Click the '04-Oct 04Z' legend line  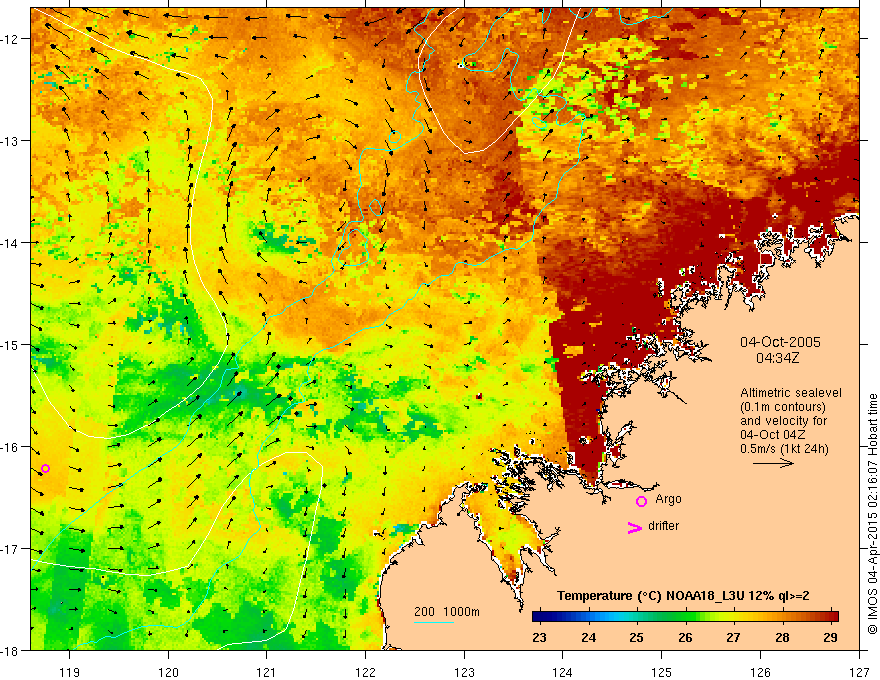point(773,435)
